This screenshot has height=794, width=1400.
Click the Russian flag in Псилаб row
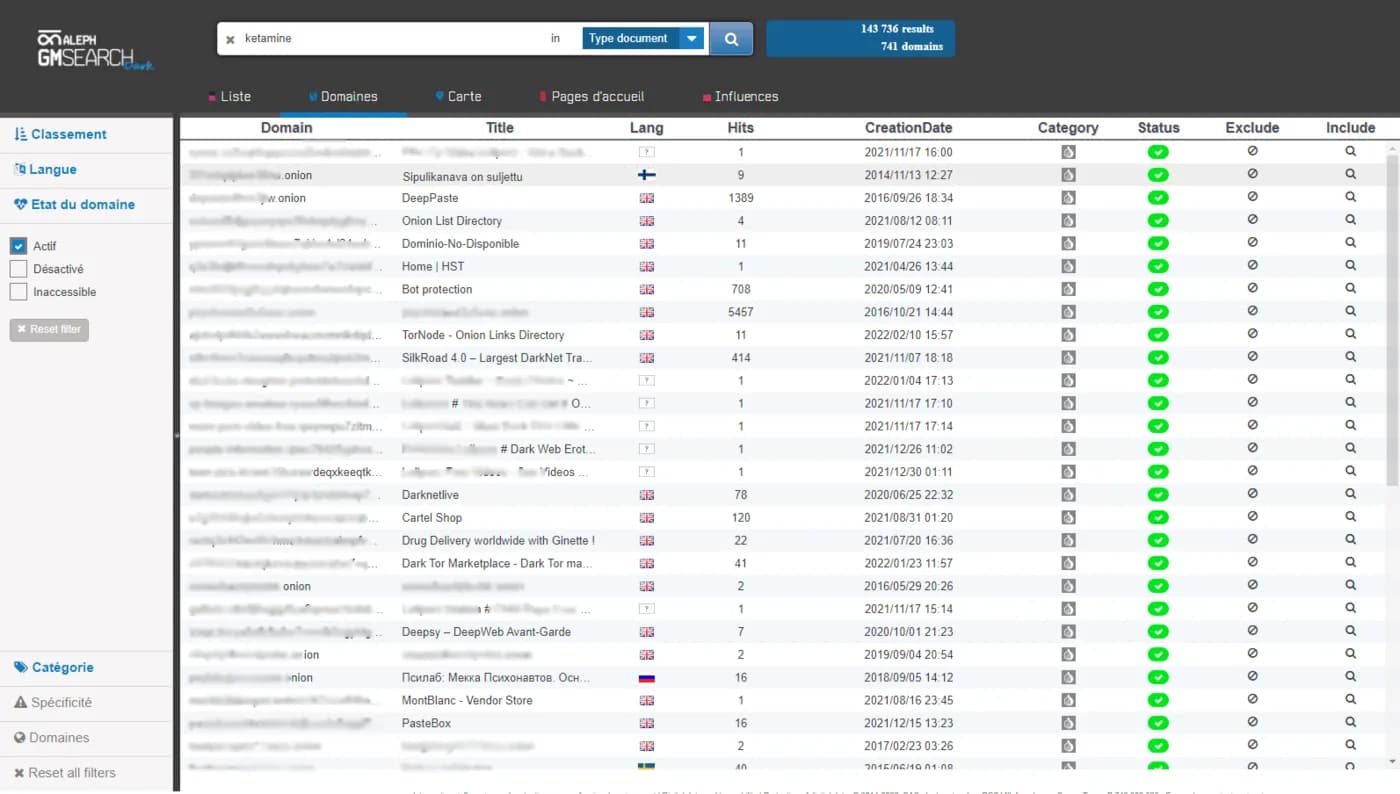tap(646, 678)
